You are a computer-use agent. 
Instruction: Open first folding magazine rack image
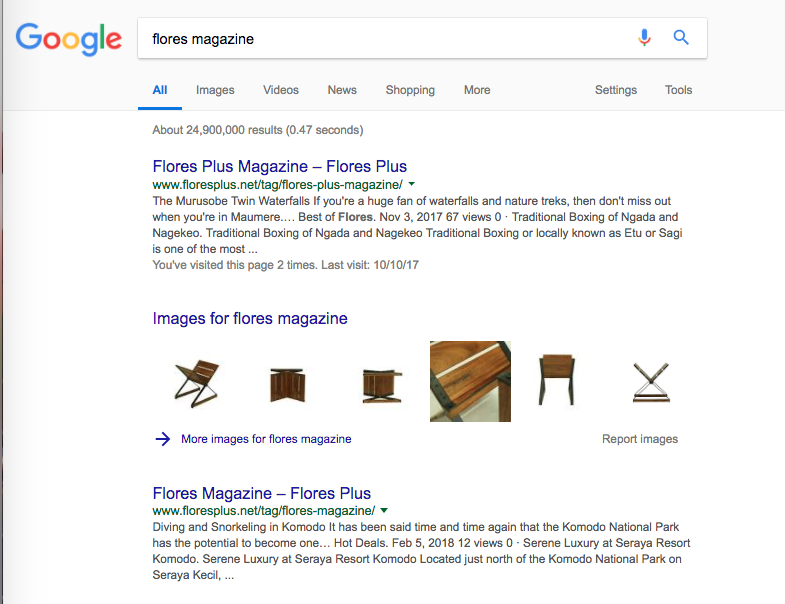click(195, 382)
